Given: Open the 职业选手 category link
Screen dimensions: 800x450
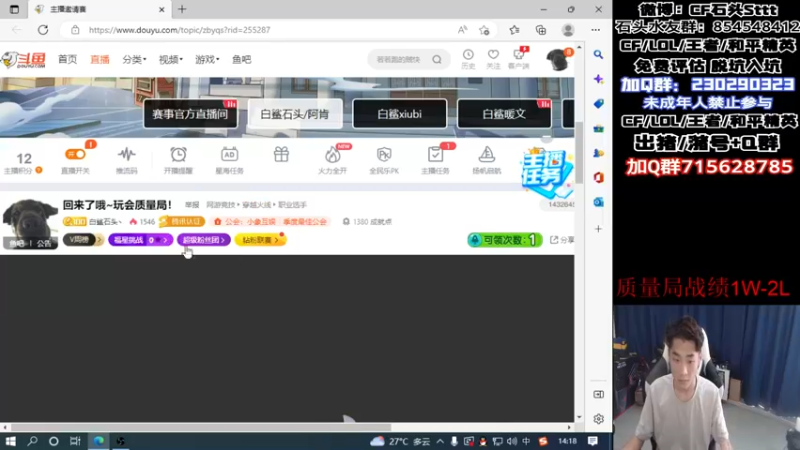Looking at the screenshot, I should click(292, 205).
